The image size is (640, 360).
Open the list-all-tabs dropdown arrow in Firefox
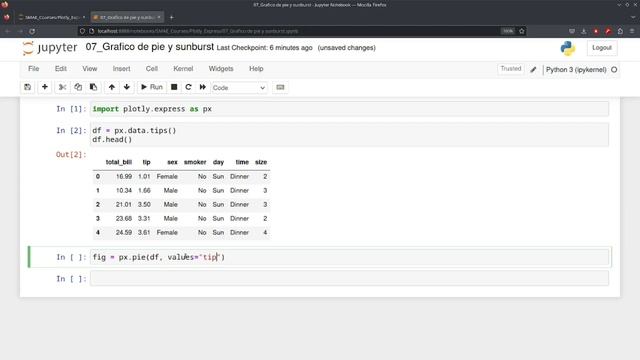click(x=633, y=17)
